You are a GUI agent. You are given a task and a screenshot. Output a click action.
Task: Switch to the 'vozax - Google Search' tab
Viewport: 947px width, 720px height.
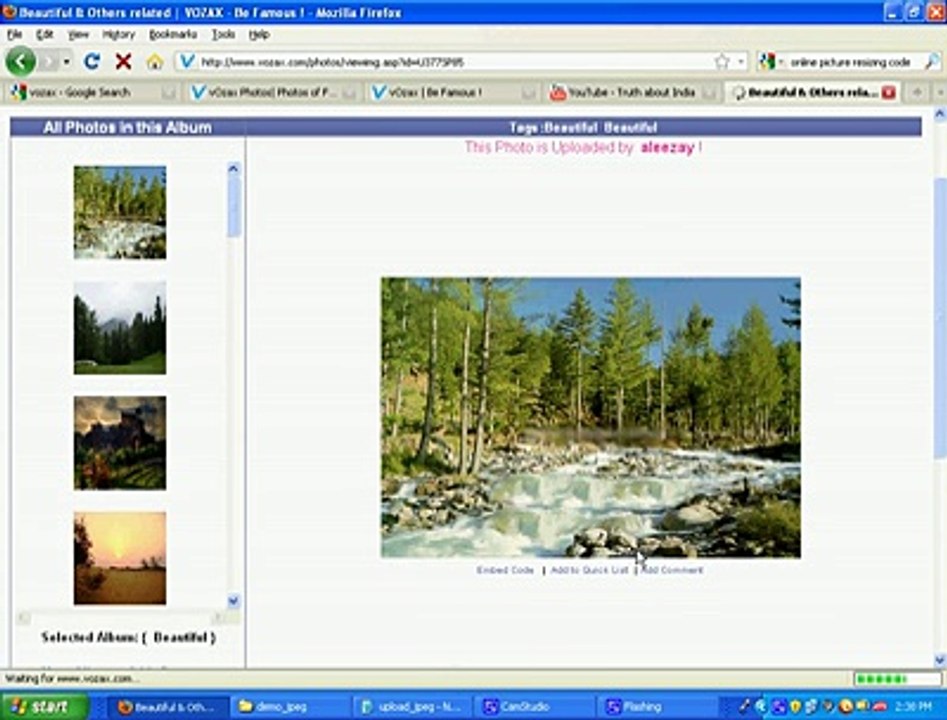(x=92, y=92)
